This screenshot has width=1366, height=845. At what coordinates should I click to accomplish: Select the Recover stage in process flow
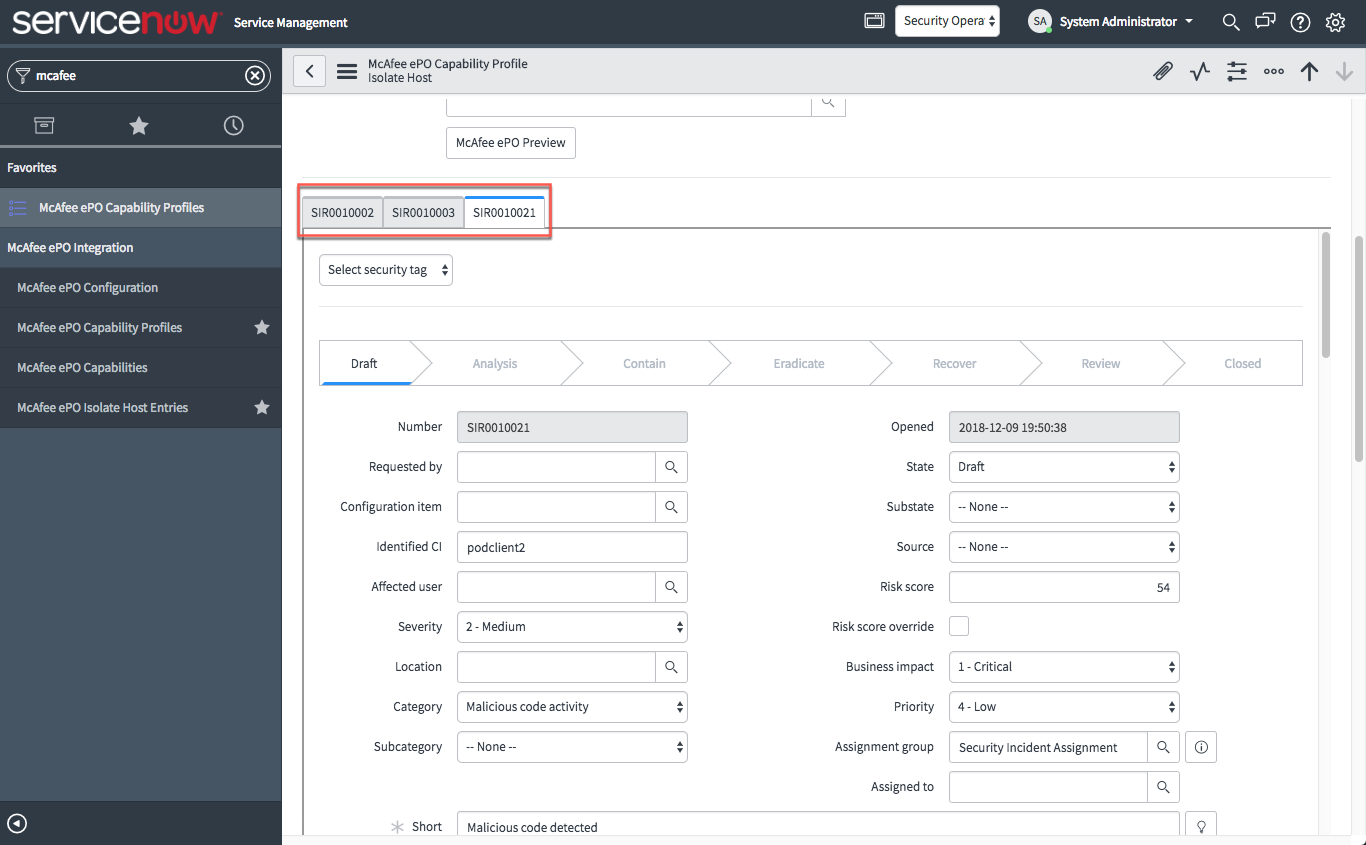(x=954, y=364)
